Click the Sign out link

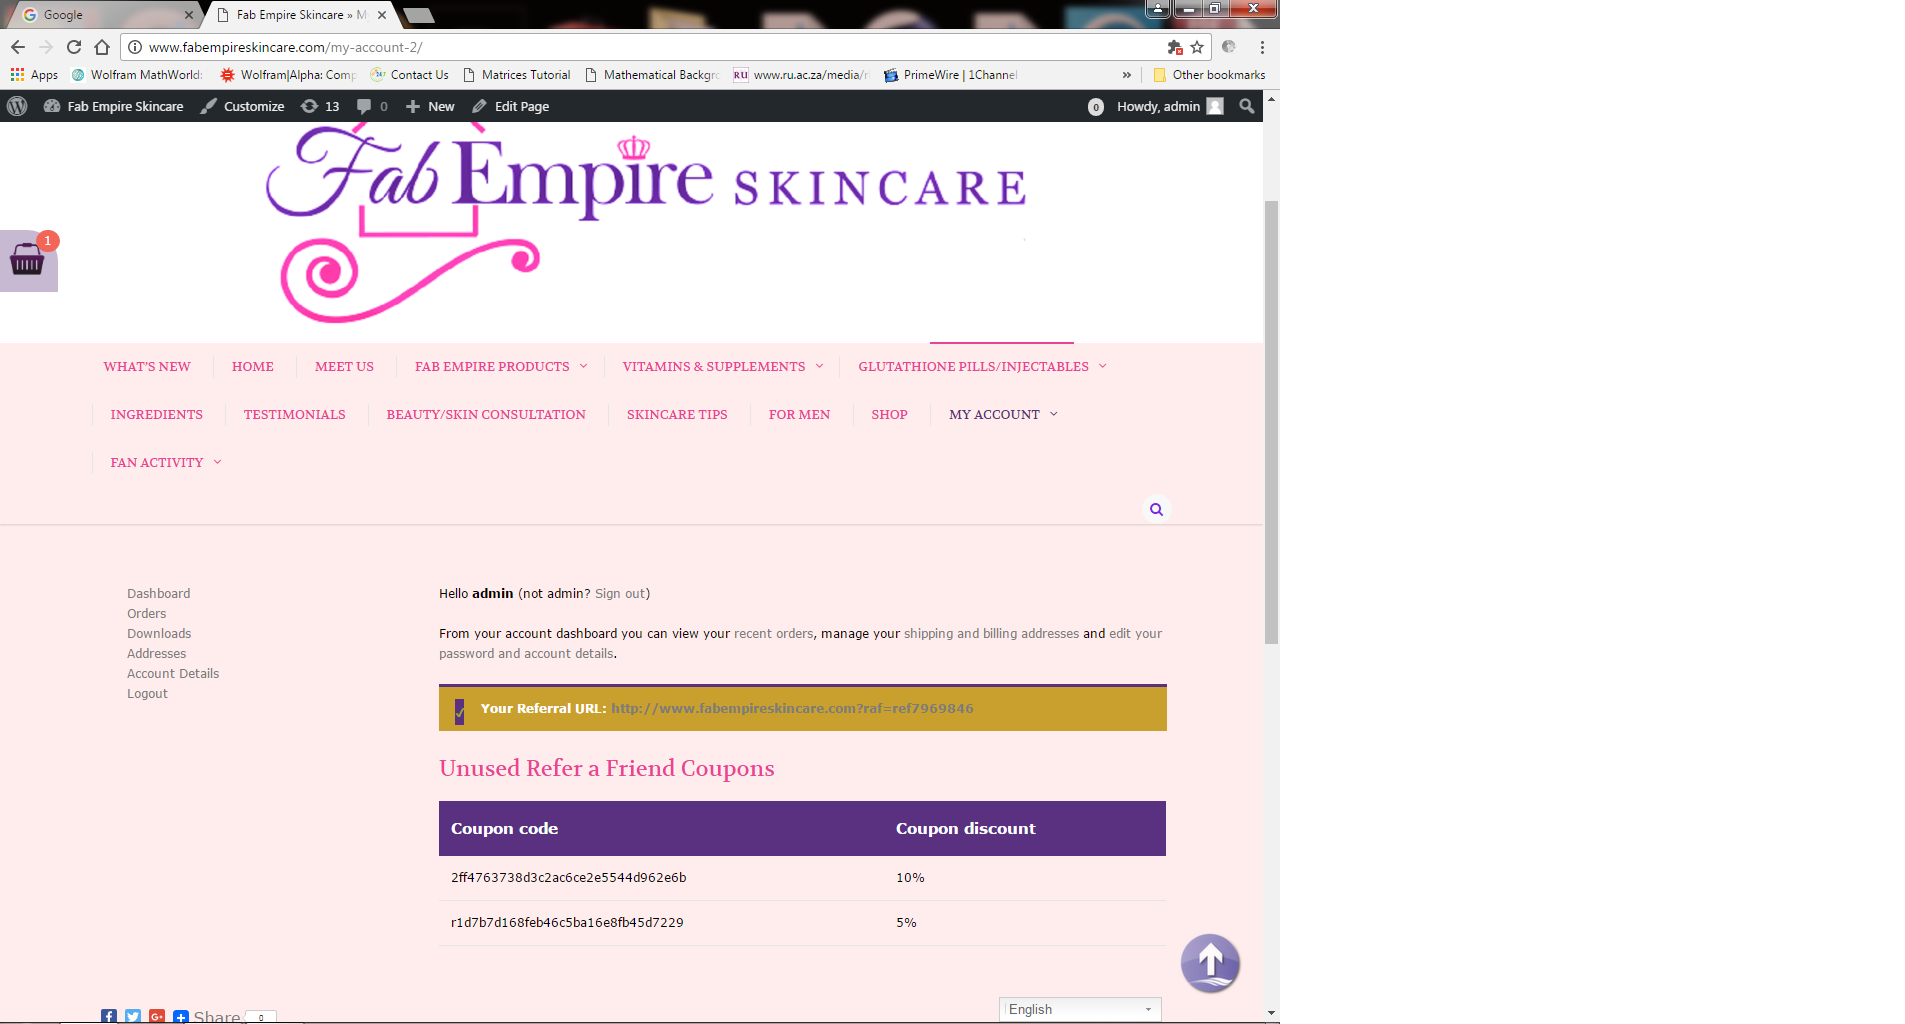pos(620,593)
